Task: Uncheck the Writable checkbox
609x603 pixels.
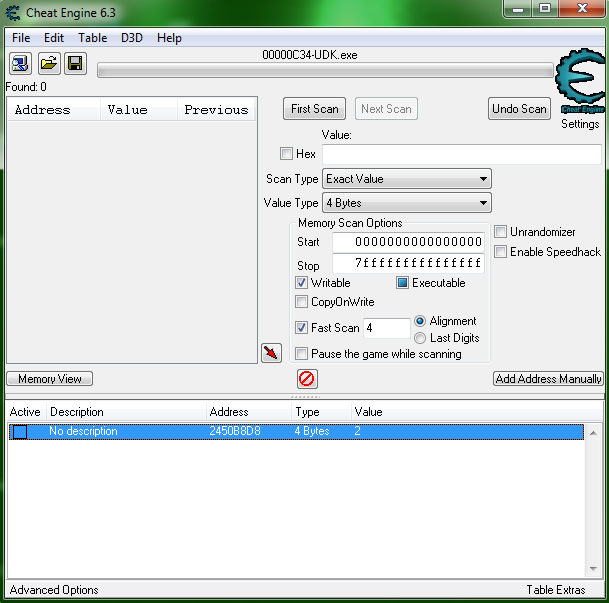Action: [301, 283]
